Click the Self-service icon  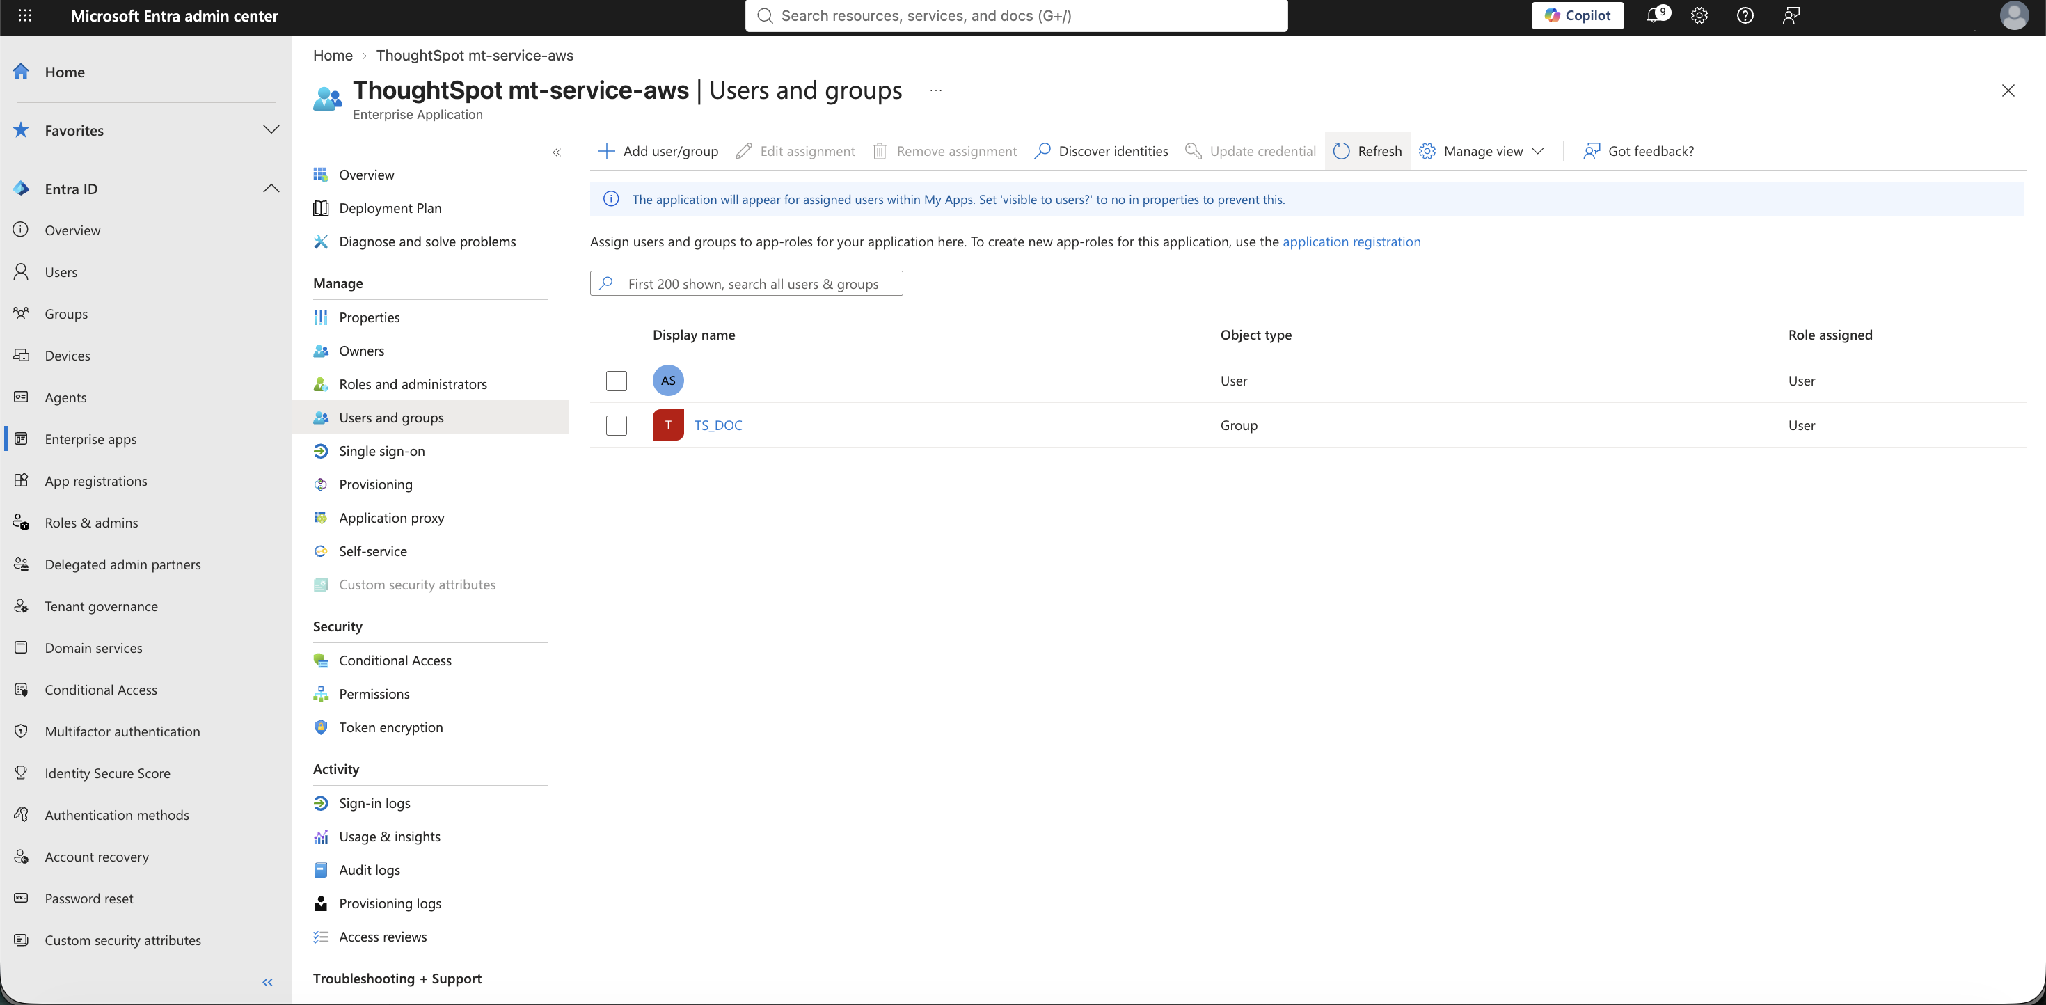click(321, 551)
